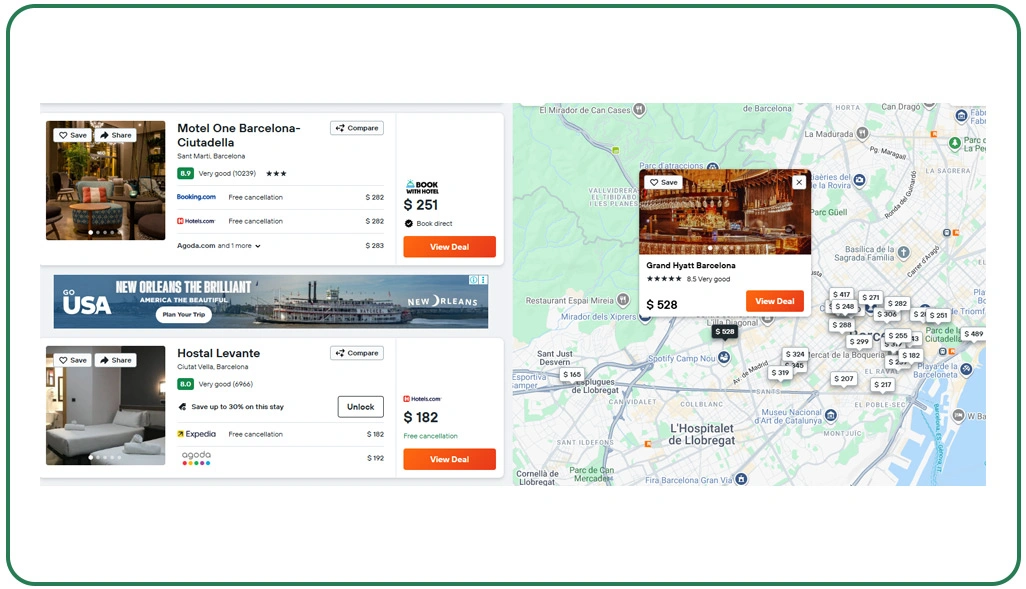Click View Deal for Motel One Barcelona
The width and height of the screenshot is (1026, 589).
[x=449, y=245]
